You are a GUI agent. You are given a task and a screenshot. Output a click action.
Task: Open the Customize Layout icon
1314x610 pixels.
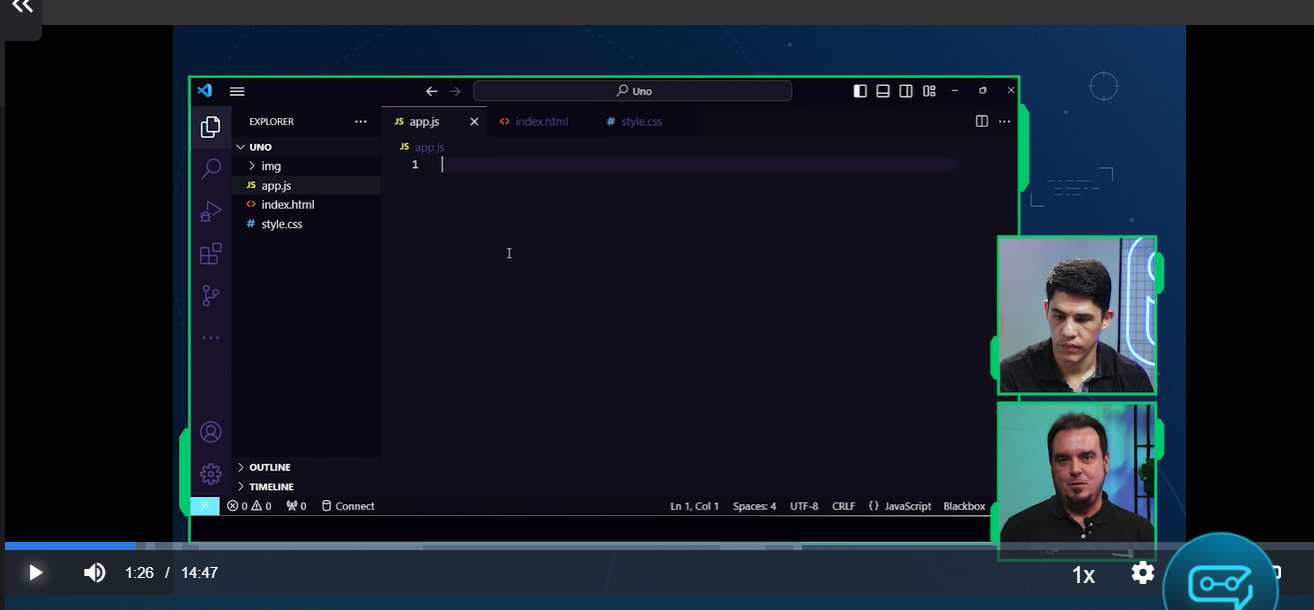click(929, 91)
